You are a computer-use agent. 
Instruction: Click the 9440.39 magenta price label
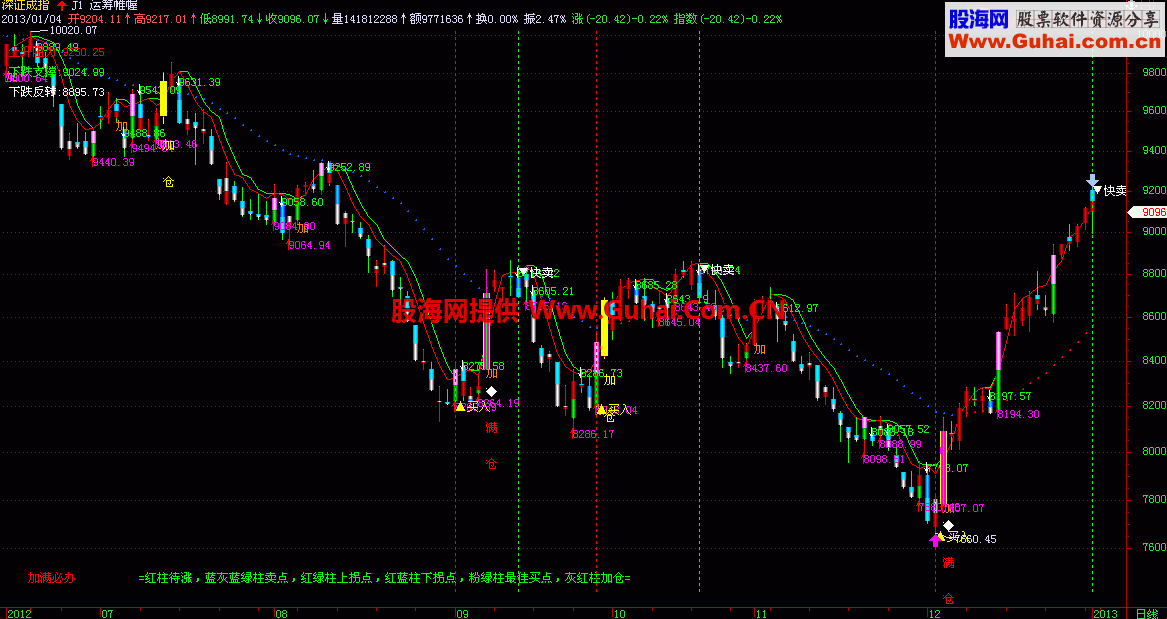pyautogui.click(x=112, y=162)
